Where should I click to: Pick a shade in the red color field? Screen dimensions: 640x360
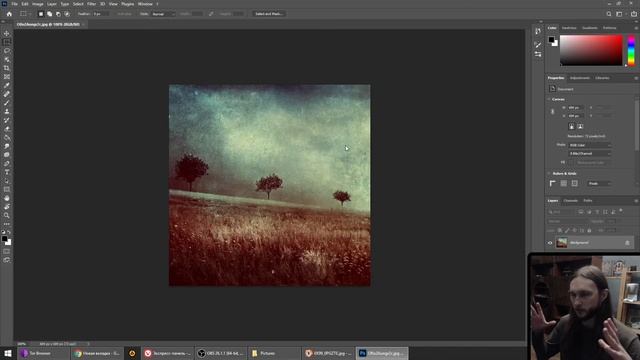point(591,50)
